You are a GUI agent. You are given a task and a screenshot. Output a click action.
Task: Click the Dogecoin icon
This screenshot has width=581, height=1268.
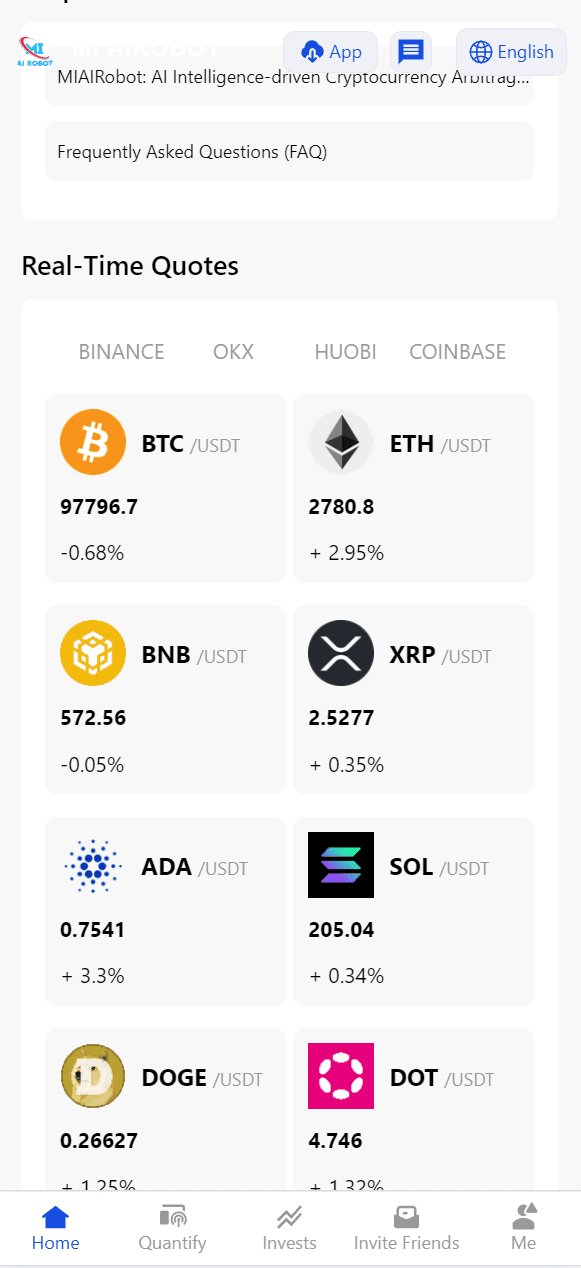point(93,1076)
